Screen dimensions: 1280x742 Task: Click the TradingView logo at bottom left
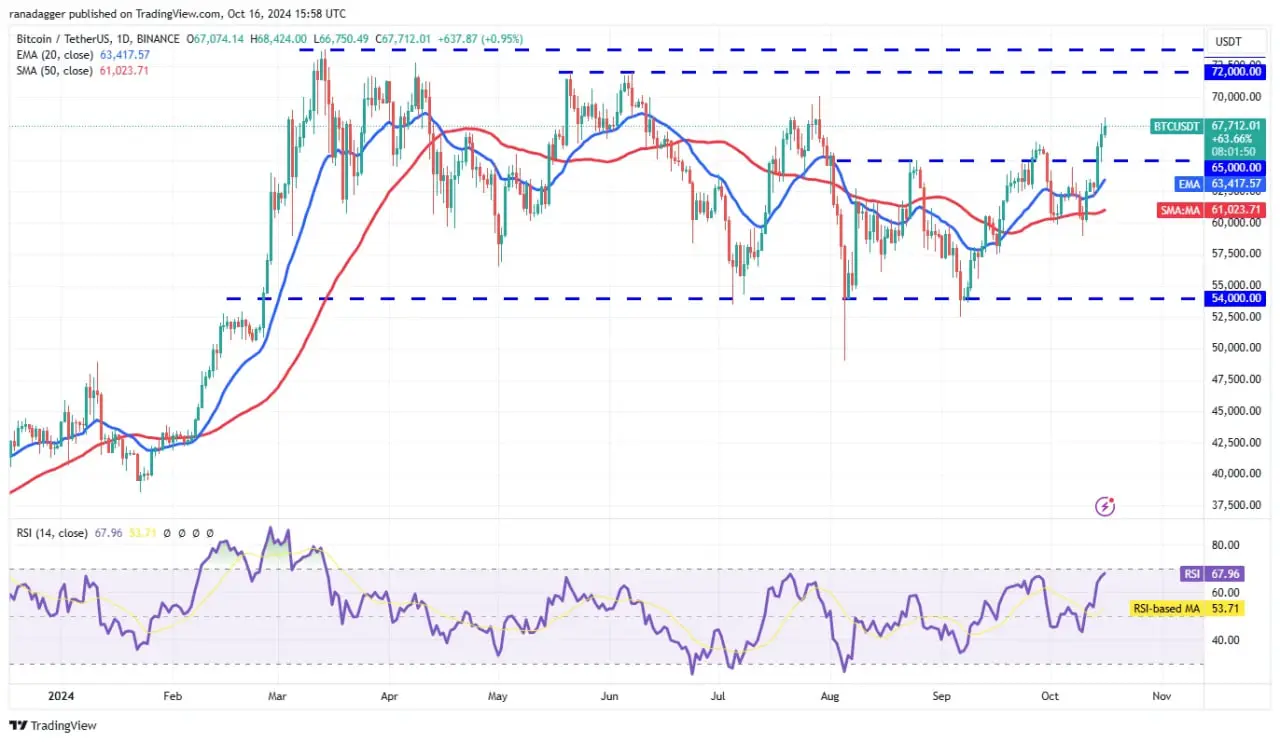[x=53, y=725]
